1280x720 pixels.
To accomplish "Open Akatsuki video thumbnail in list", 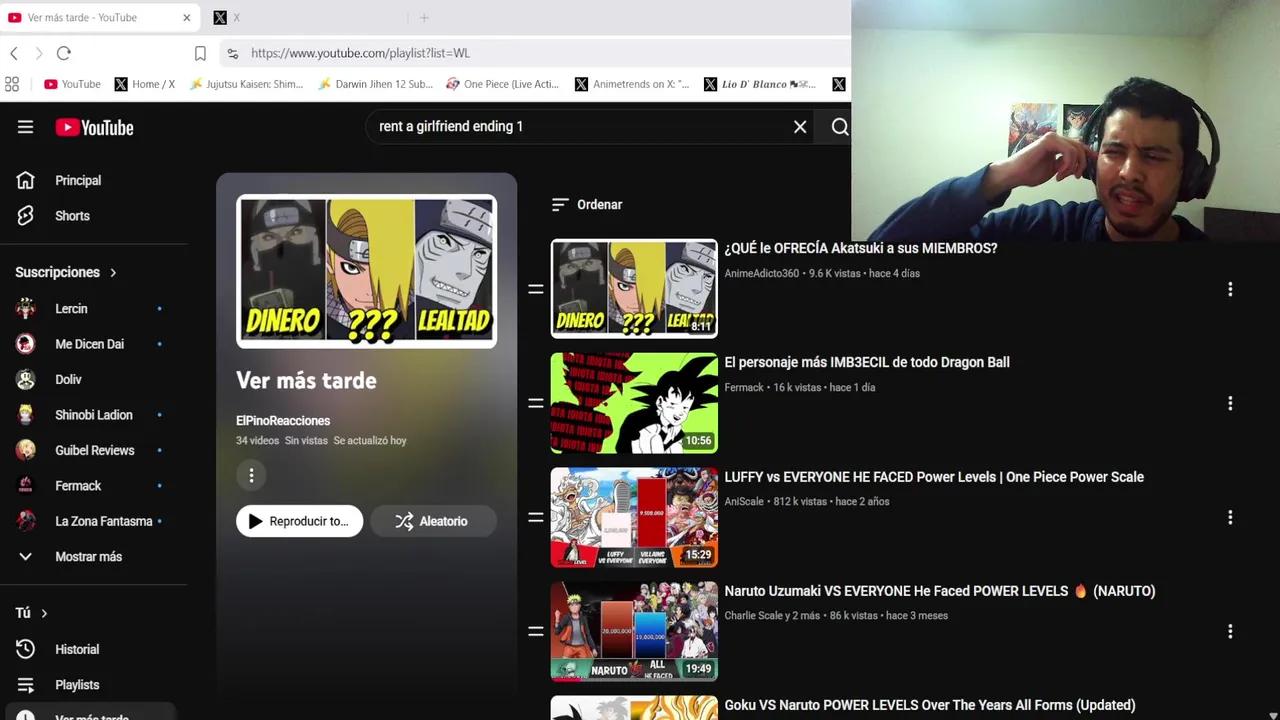I will pos(634,289).
